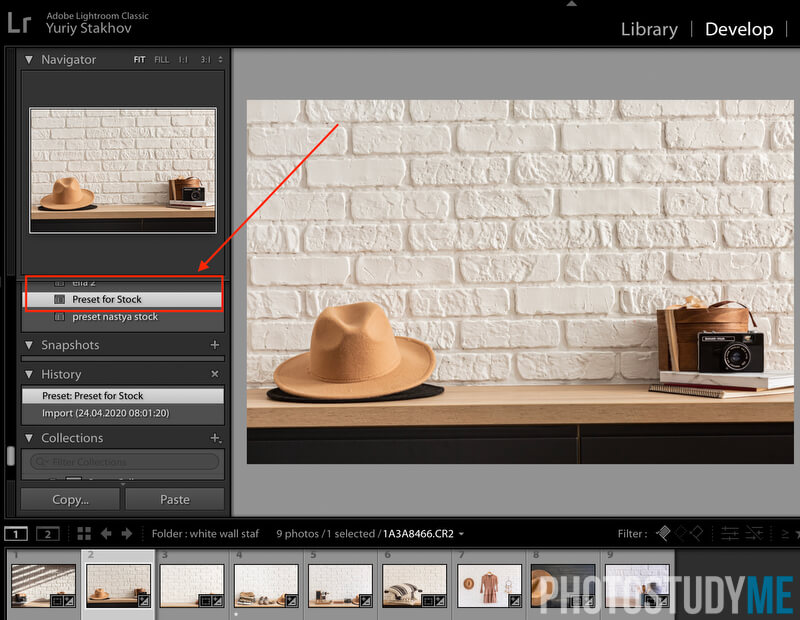
Task: Click the Yuriy Stakhov identity plate
Action: click(x=89, y=28)
